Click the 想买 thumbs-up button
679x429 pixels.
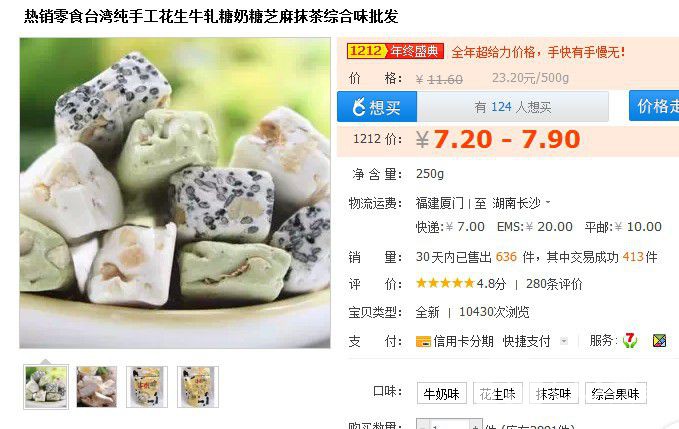[377, 106]
